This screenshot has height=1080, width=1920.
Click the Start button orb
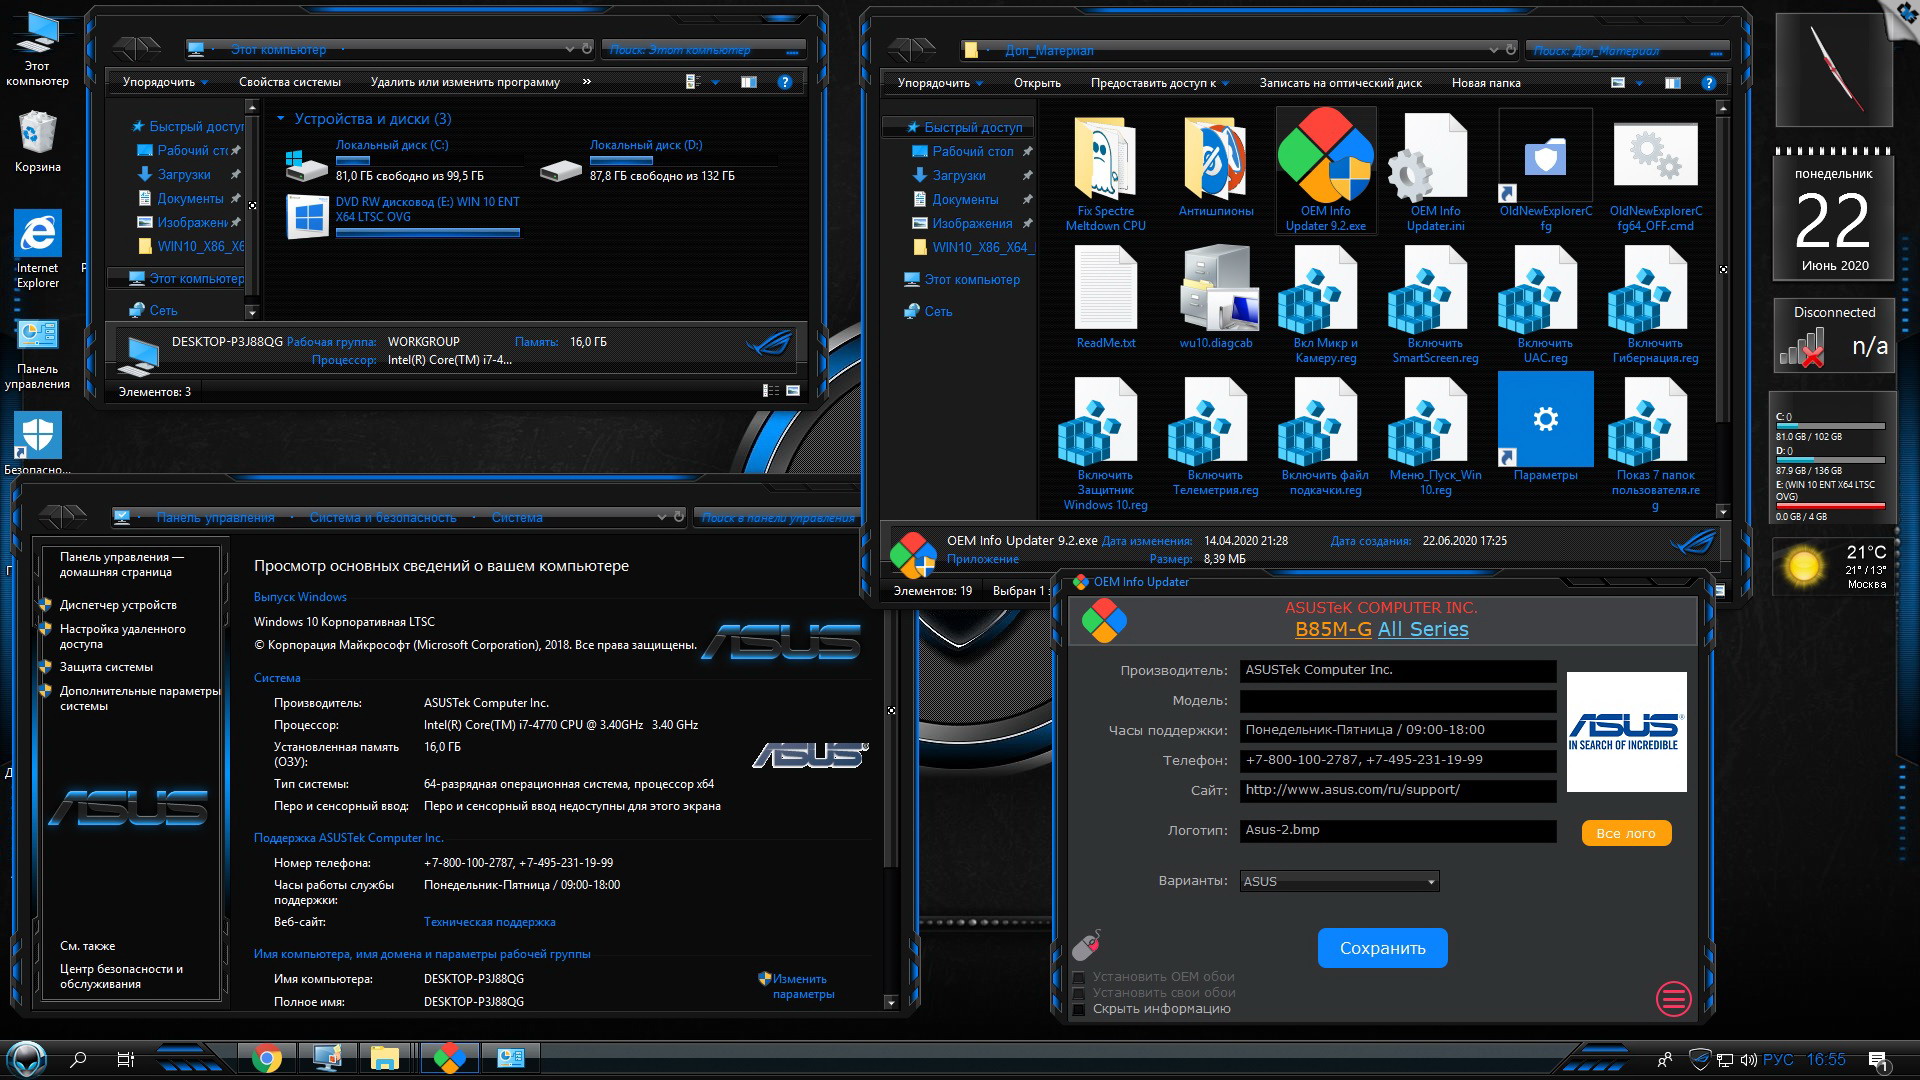pyautogui.click(x=27, y=1058)
